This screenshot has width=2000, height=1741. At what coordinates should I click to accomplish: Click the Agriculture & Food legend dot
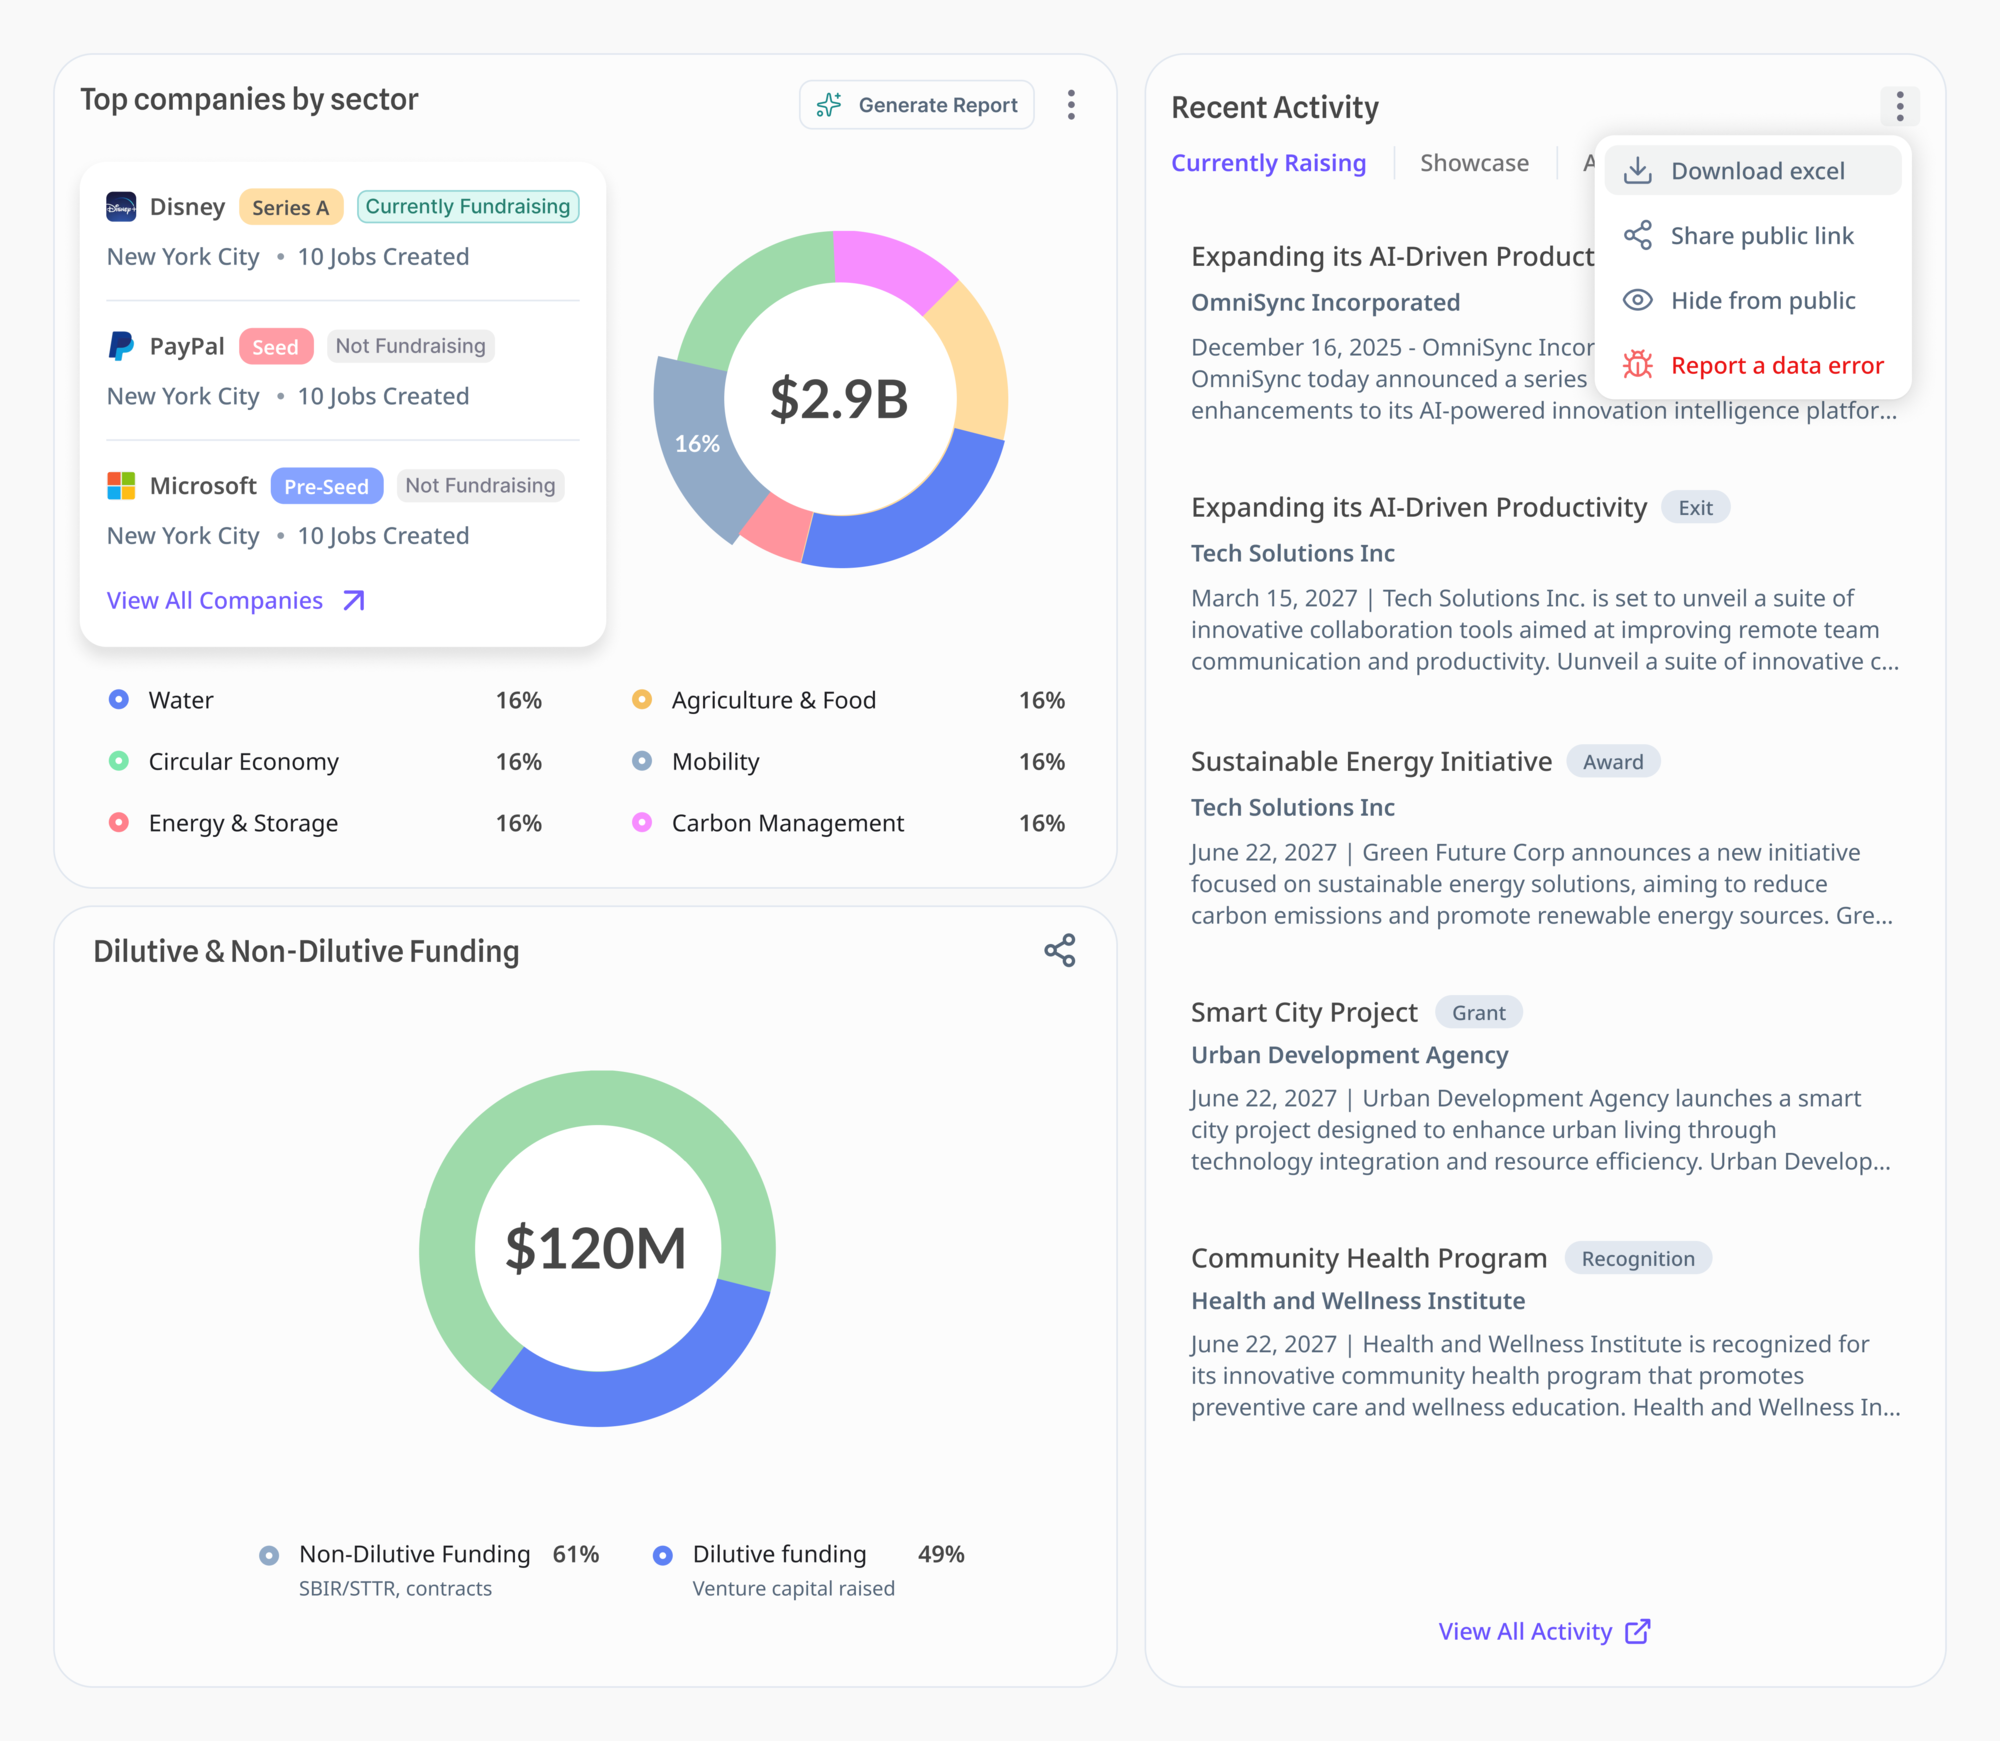coord(642,700)
